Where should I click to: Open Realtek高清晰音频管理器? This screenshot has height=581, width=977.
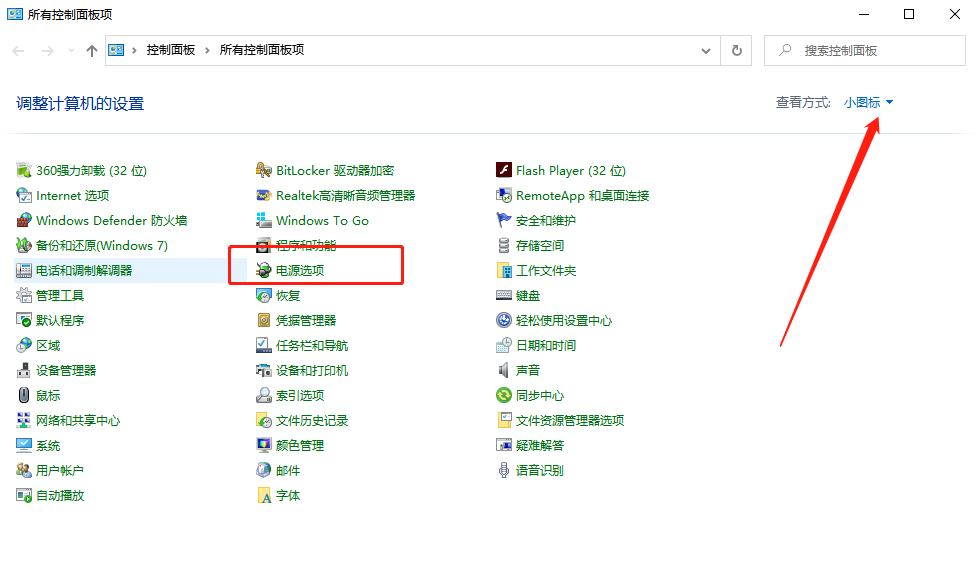click(336, 195)
